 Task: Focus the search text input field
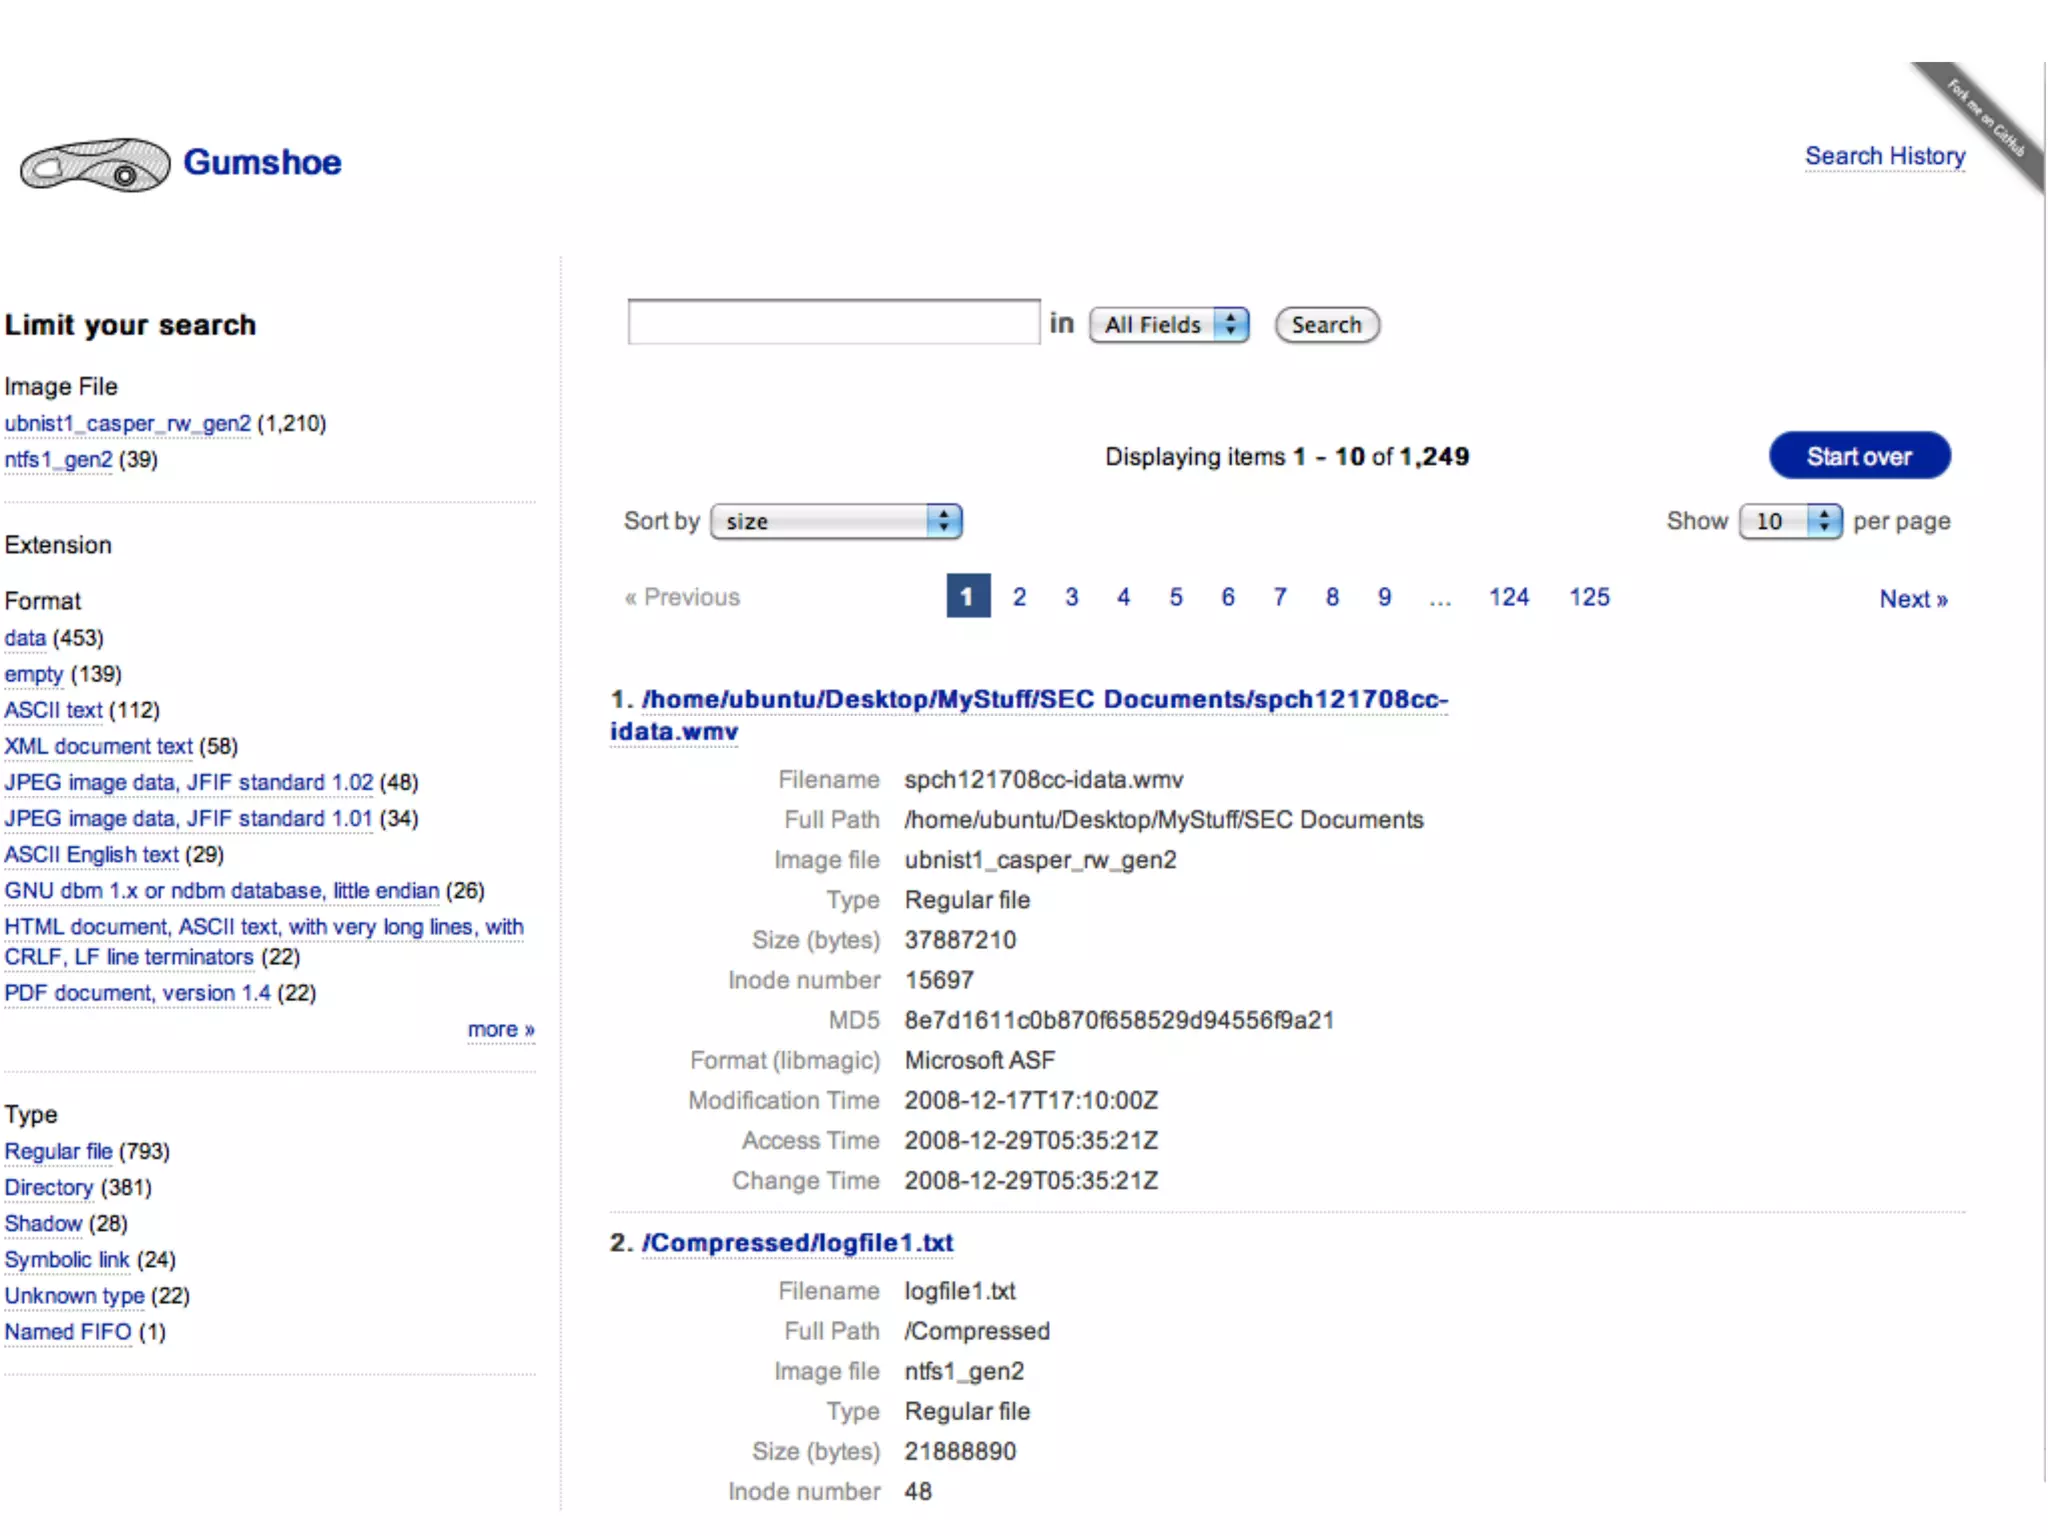click(833, 322)
